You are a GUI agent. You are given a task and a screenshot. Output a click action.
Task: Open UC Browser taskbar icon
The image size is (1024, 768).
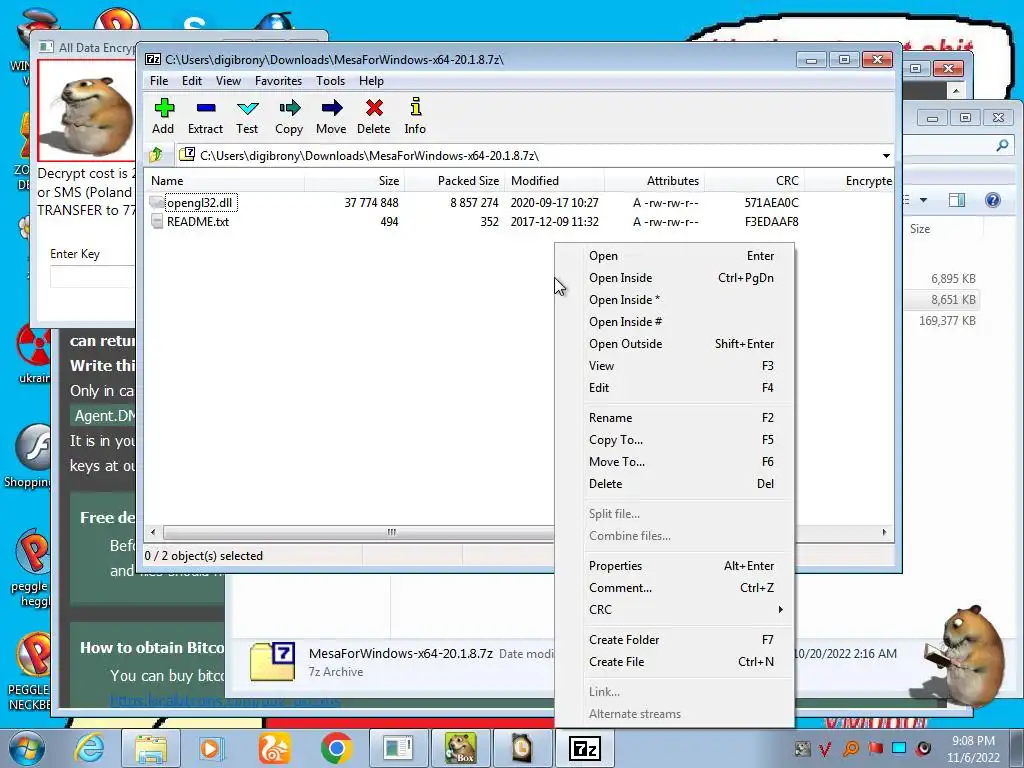tap(275, 748)
